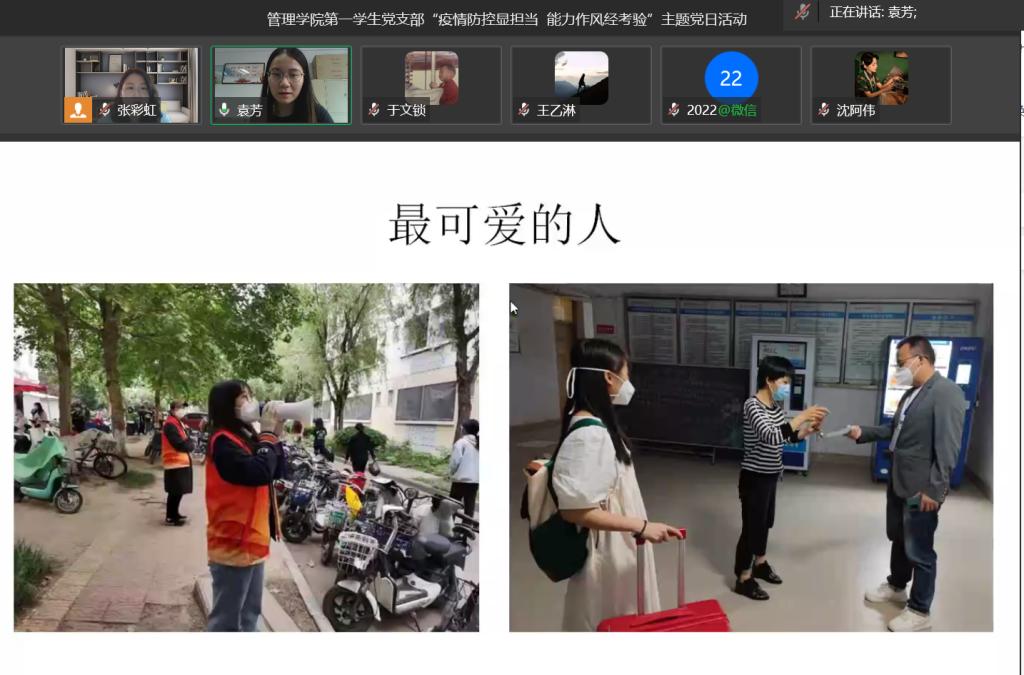Viewport: 1024px width, 675px height.
Task: Click the orange host badge on 张彩虹's tile
Action: (x=78, y=110)
